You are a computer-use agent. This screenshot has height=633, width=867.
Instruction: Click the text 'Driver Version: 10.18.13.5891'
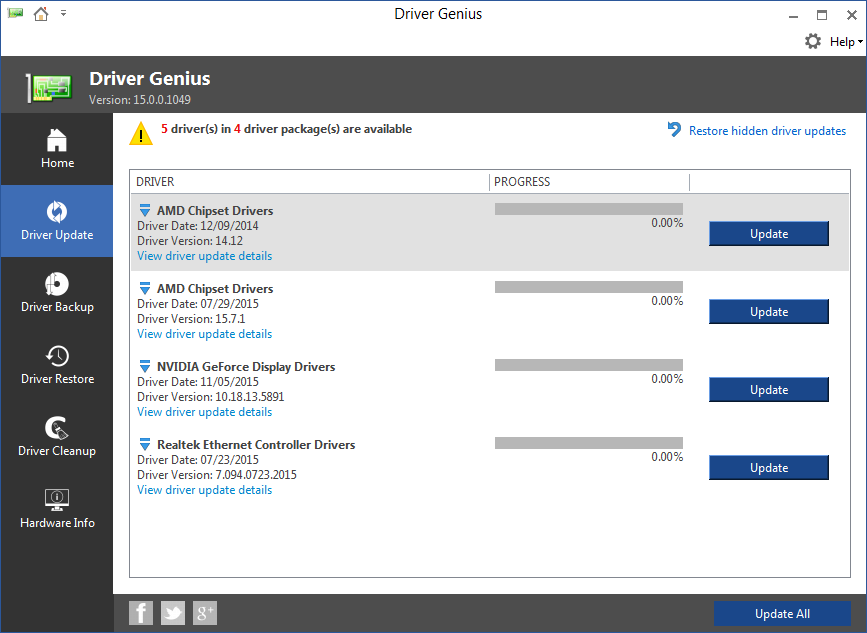pyautogui.click(x=210, y=396)
